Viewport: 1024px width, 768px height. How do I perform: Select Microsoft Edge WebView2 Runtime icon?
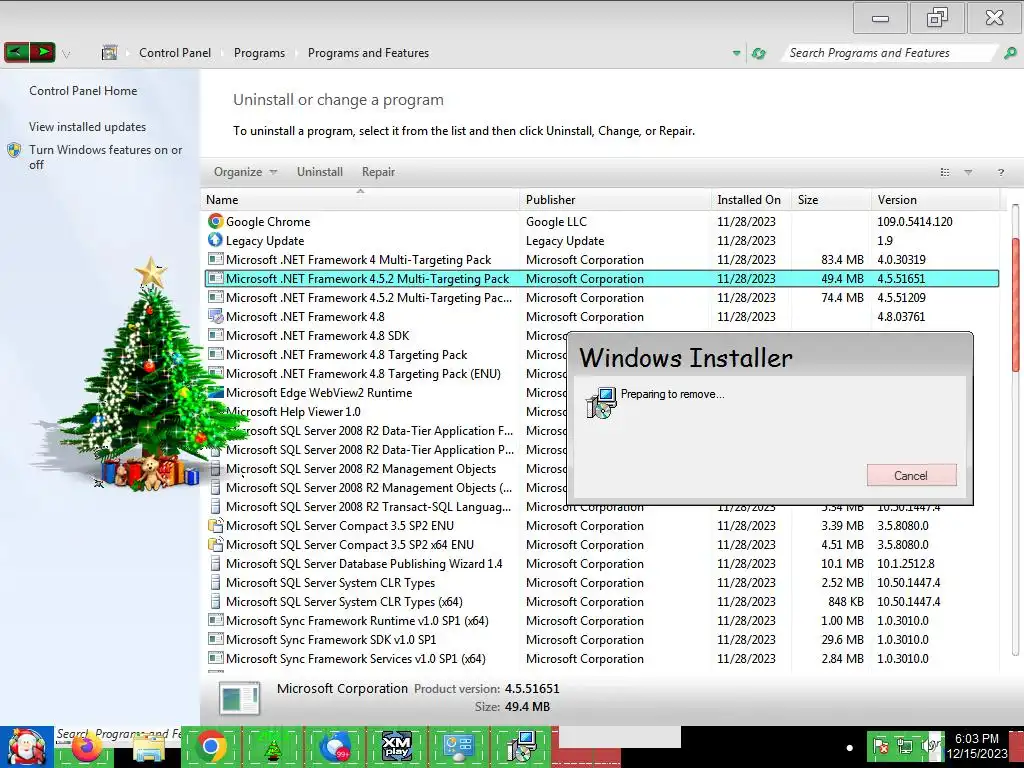[x=216, y=392]
